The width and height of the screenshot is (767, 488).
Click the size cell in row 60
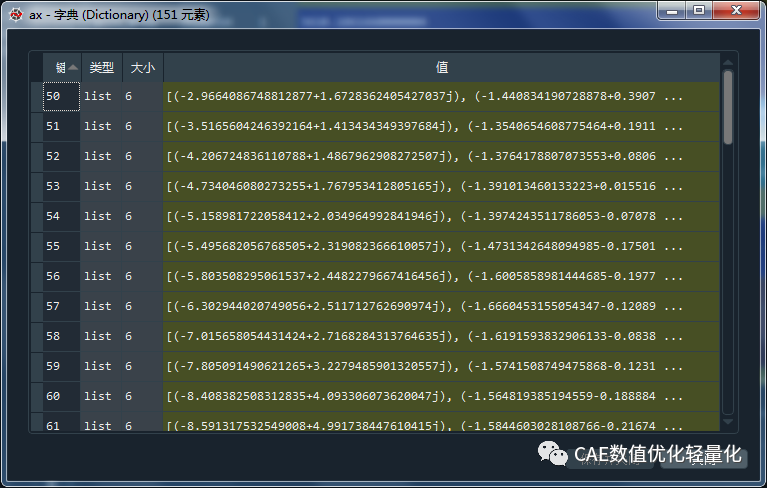pos(142,396)
